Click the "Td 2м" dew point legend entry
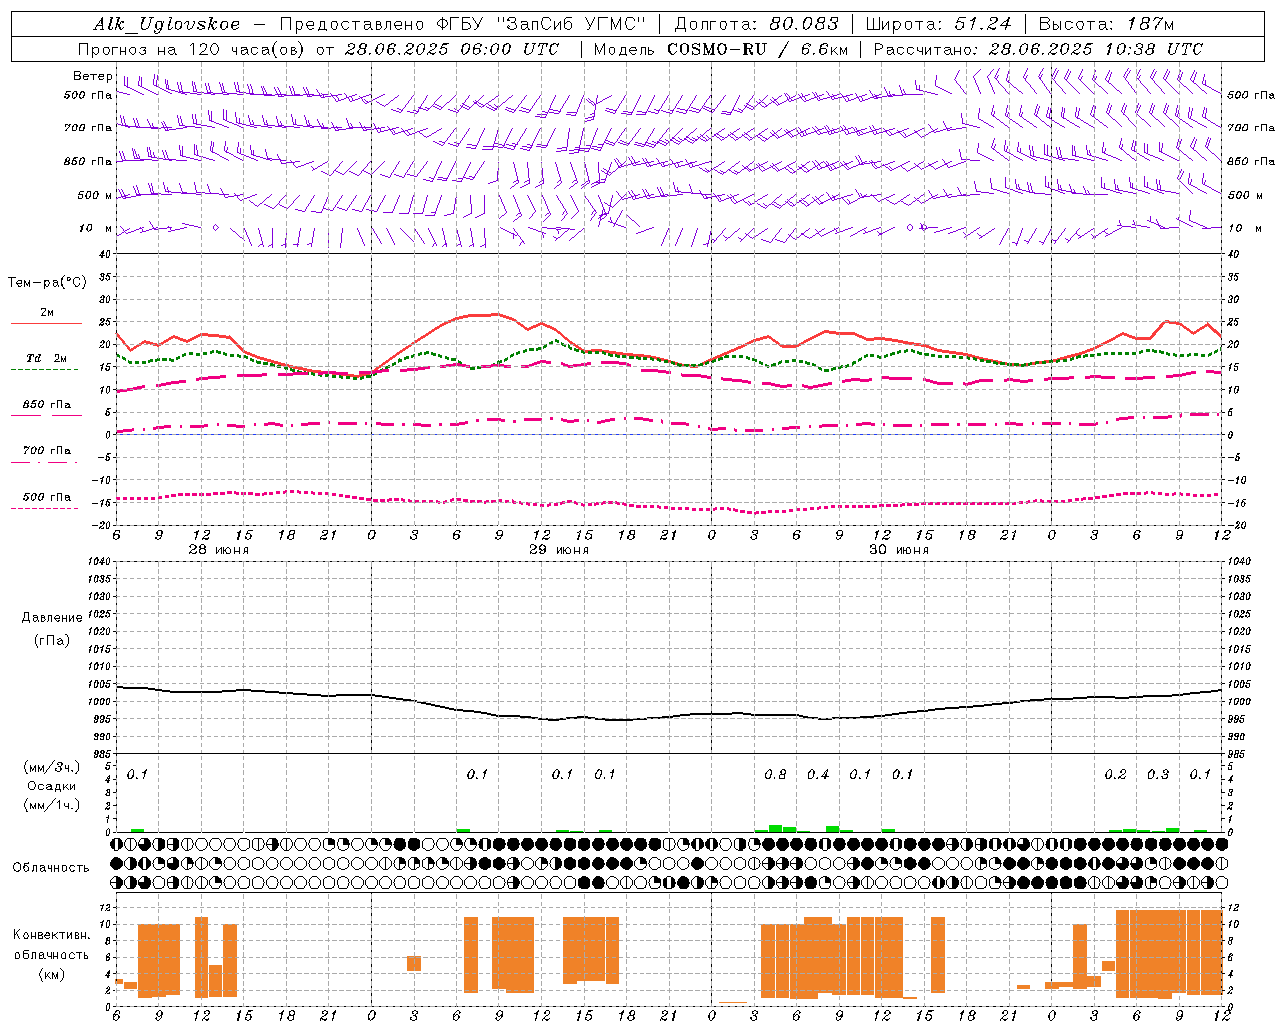This screenshot has width=1280, height=1024. pyautogui.click(x=46, y=358)
